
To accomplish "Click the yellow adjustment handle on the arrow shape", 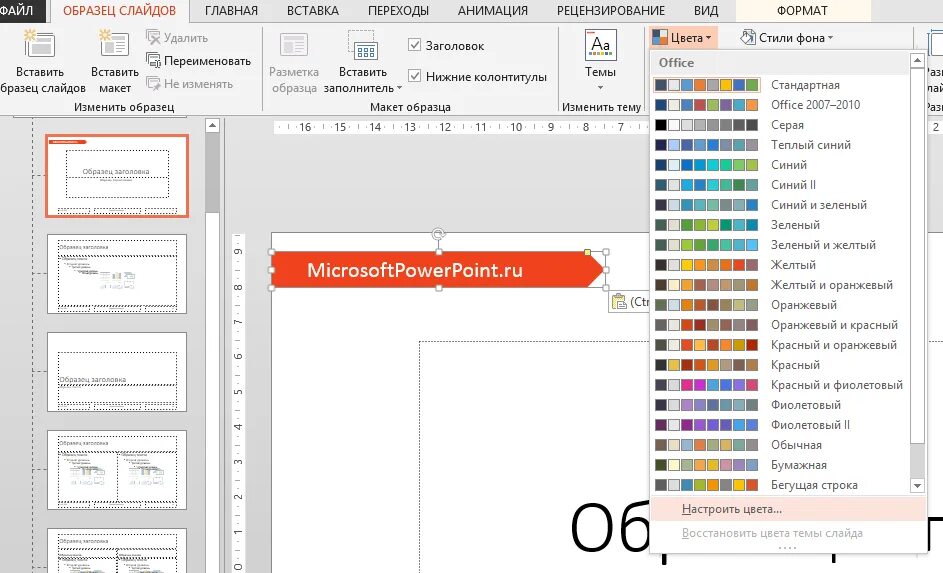I will point(588,253).
